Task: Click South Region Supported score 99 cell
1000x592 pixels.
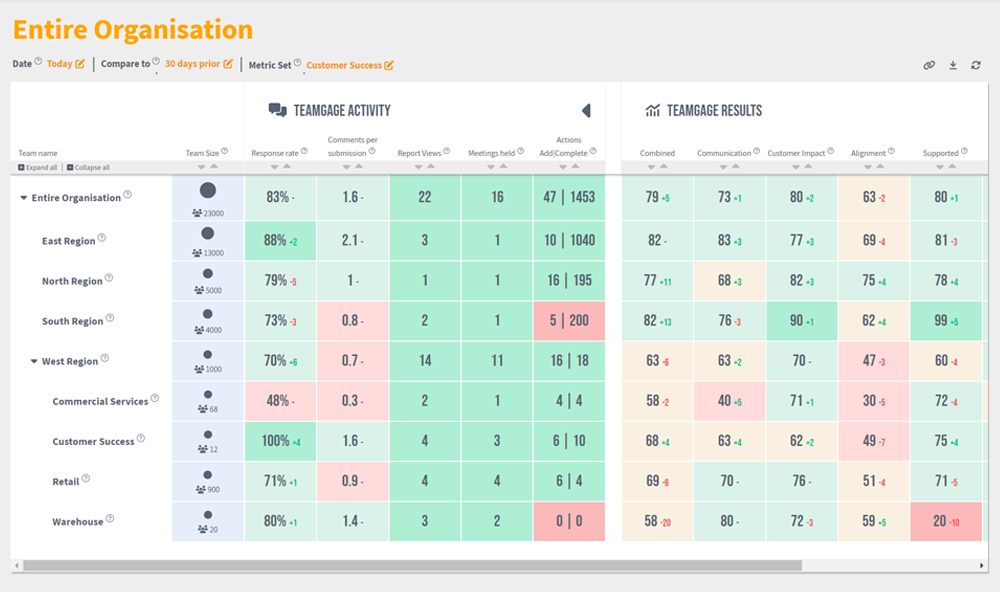Action: (x=946, y=321)
